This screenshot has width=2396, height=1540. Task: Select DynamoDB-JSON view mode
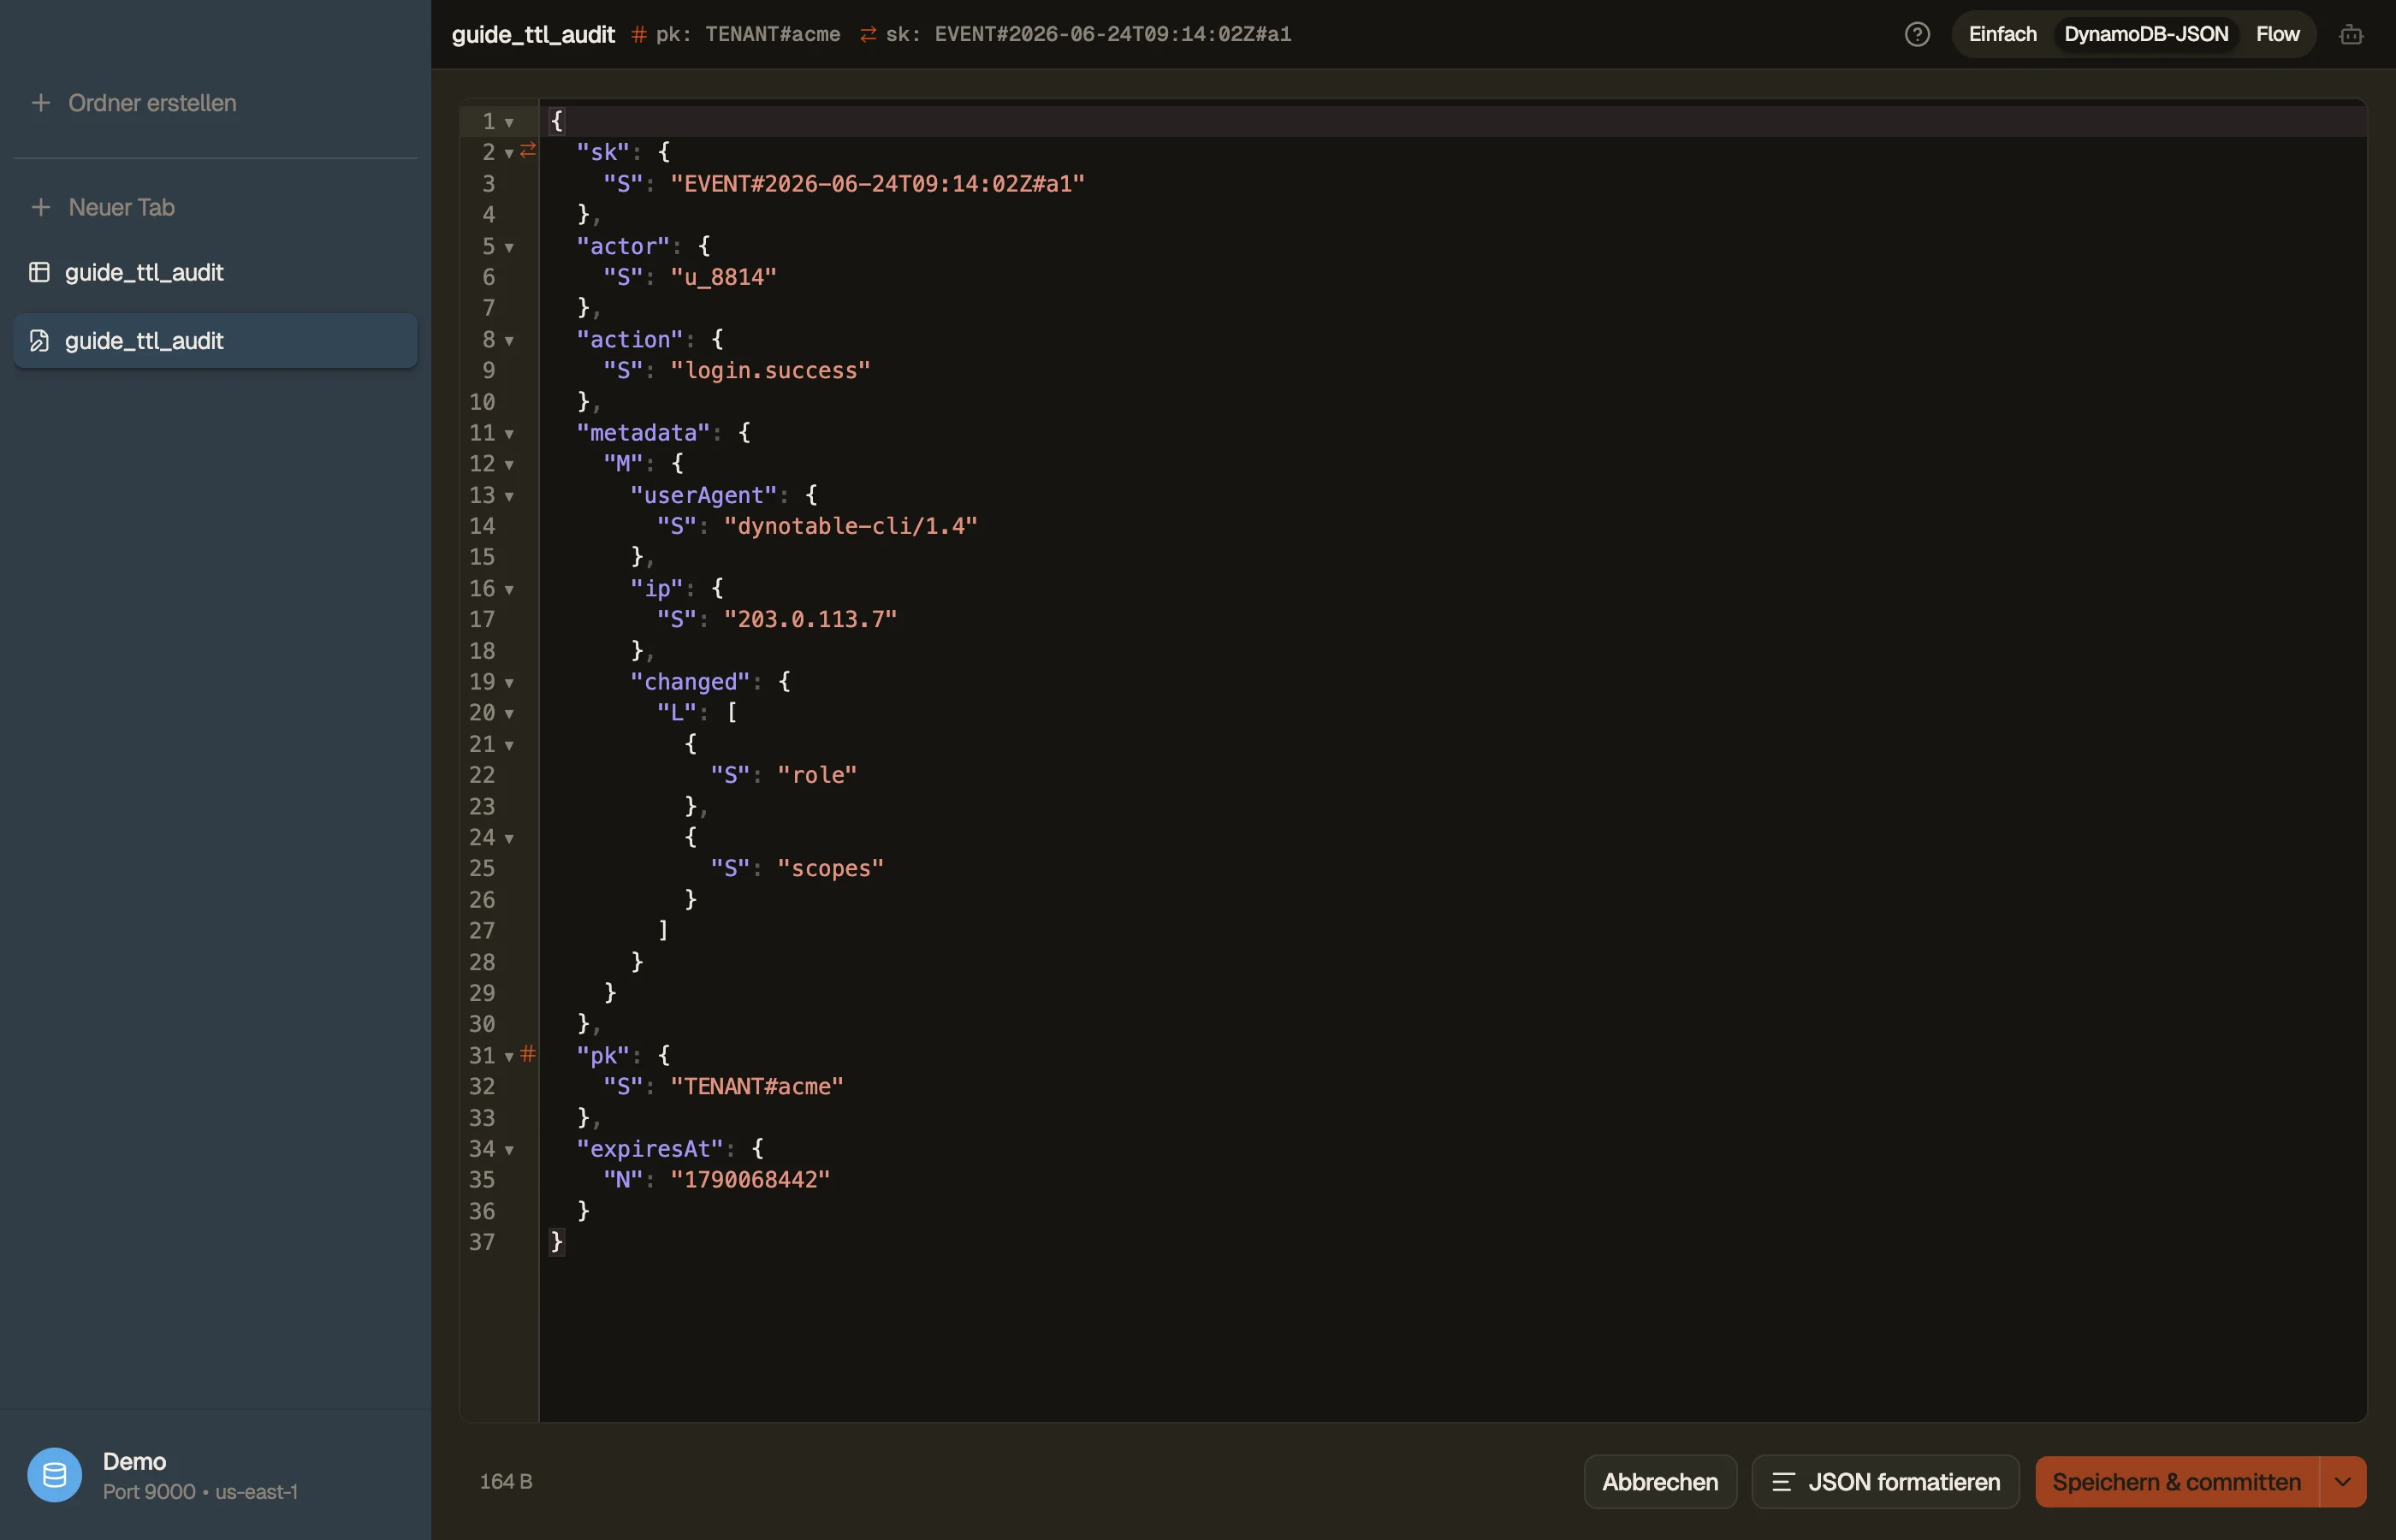click(x=2146, y=34)
